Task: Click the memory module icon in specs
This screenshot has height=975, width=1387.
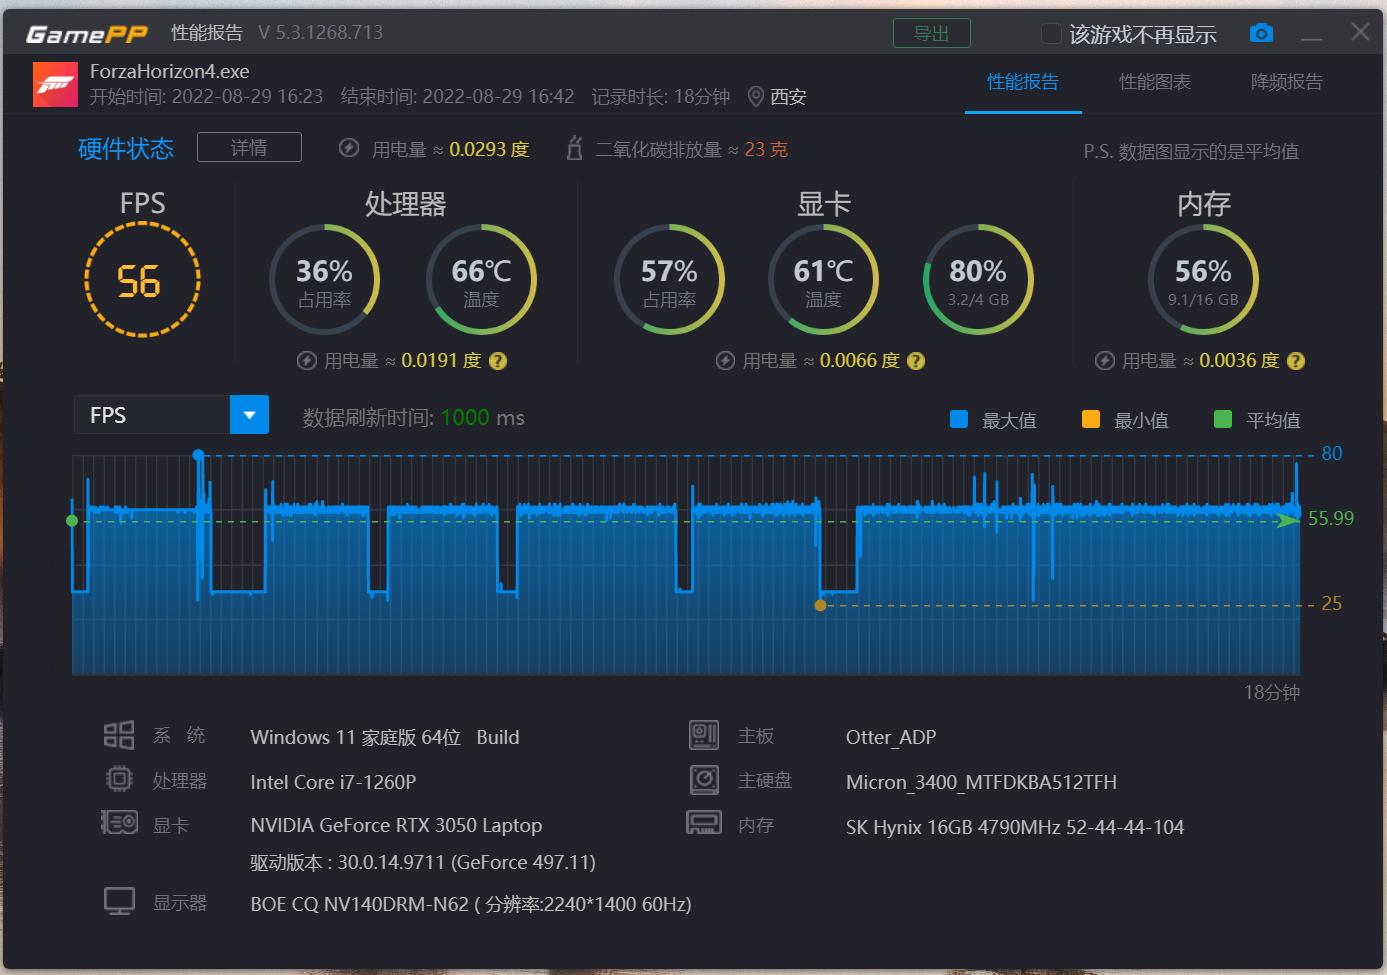Action: pyautogui.click(x=704, y=823)
